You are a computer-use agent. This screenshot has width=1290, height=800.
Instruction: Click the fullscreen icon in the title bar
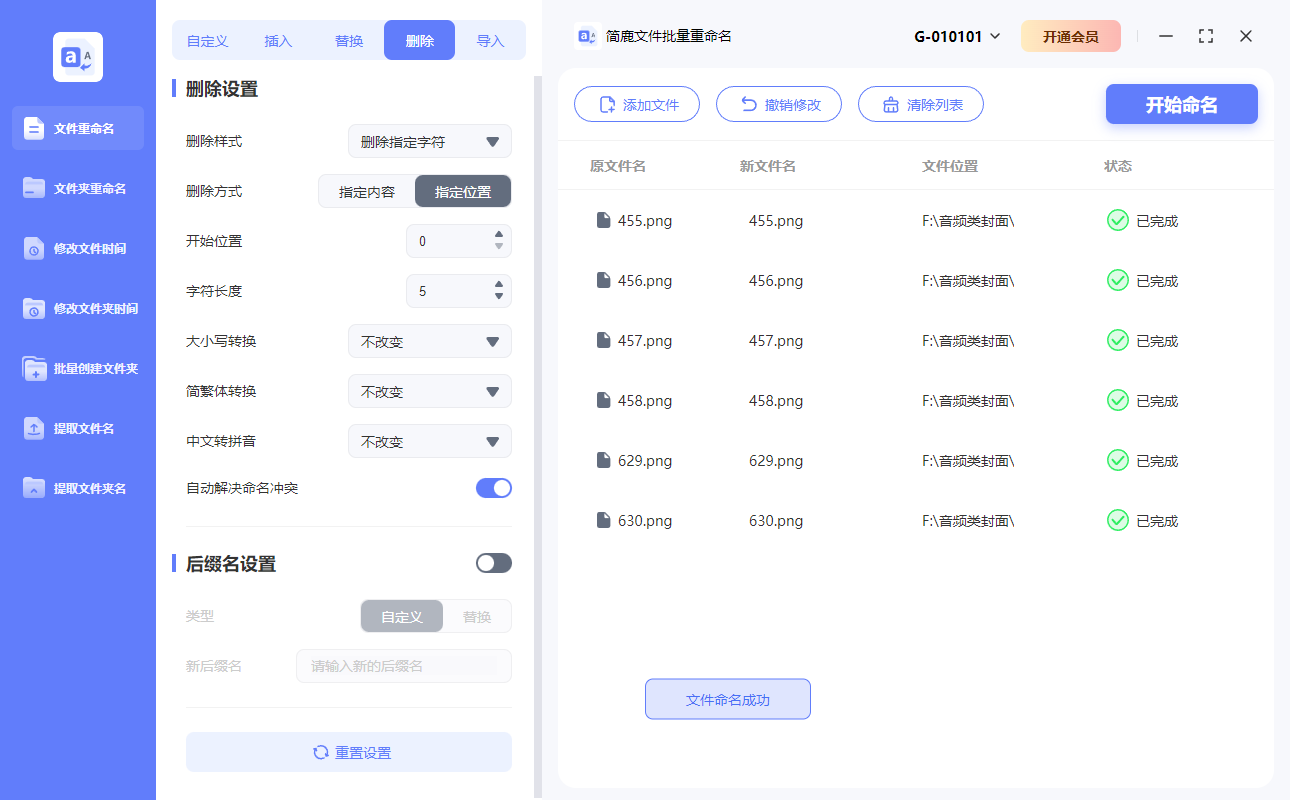(x=1205, y=35)
